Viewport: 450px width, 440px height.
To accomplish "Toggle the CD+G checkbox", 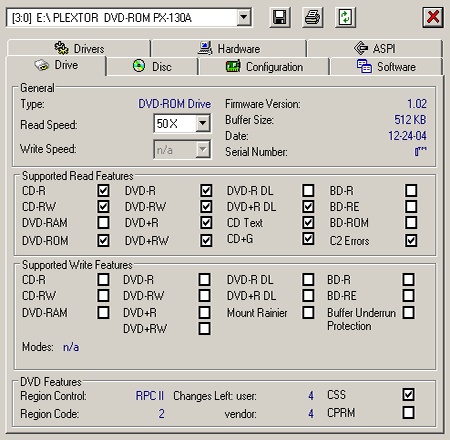I will point(308,239).
